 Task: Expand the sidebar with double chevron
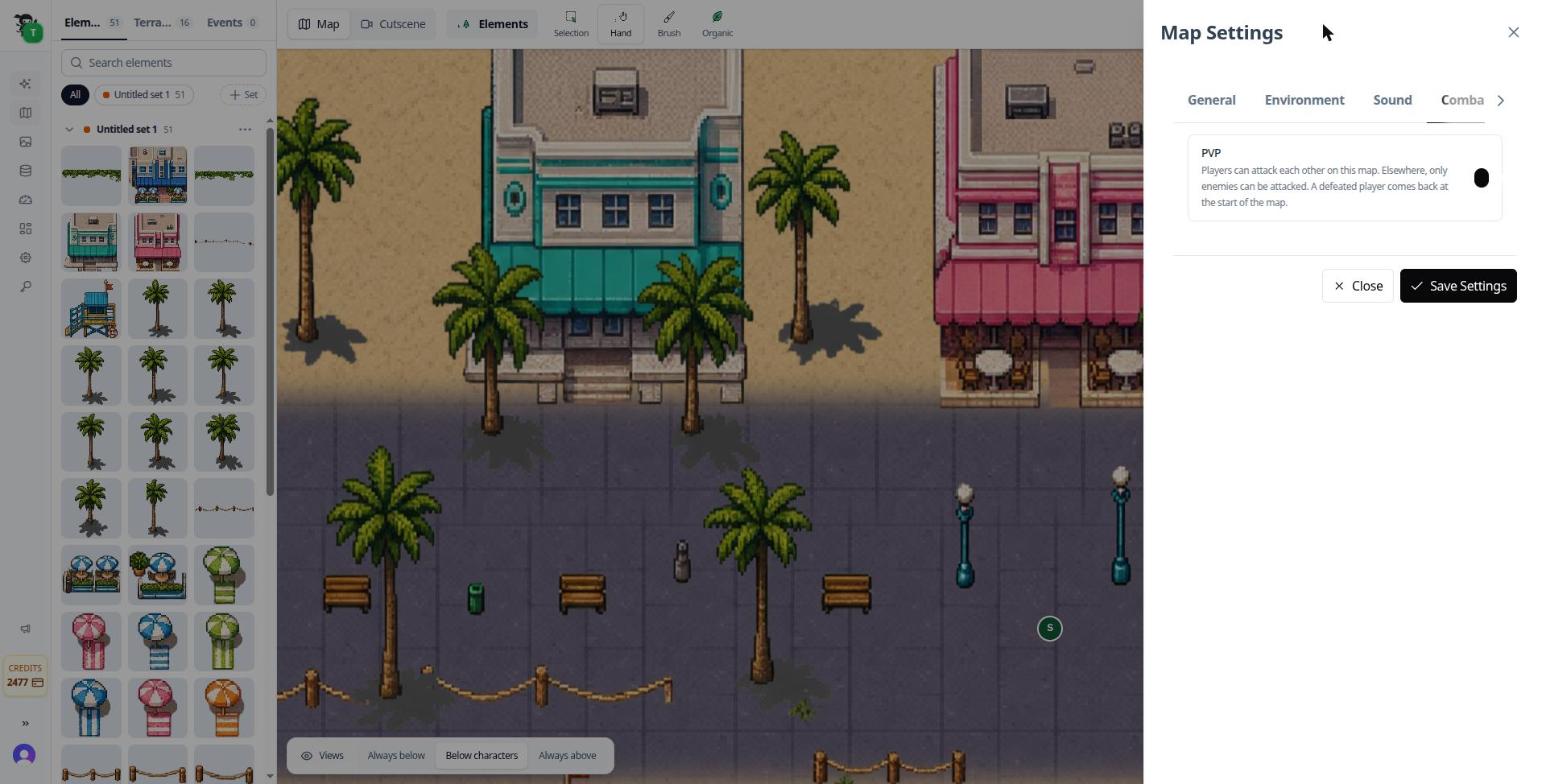[x=25, y=723]
